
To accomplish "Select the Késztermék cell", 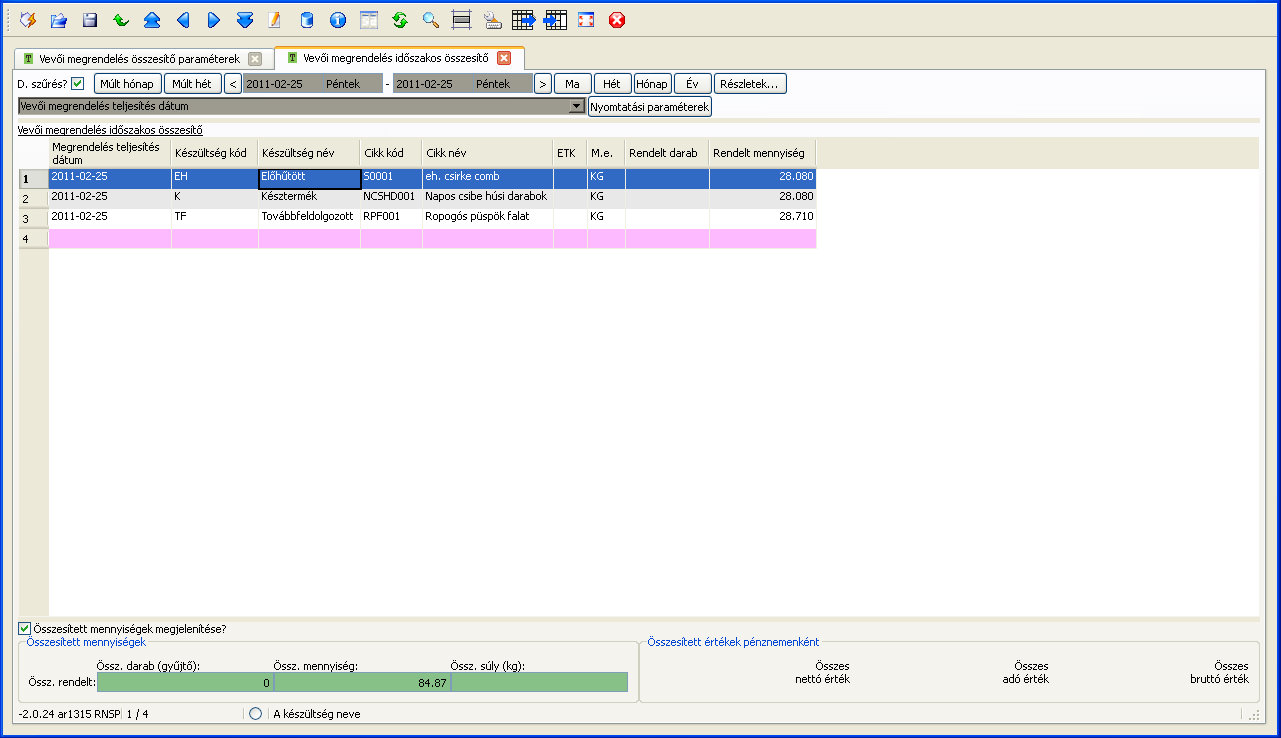I will 309,198.
